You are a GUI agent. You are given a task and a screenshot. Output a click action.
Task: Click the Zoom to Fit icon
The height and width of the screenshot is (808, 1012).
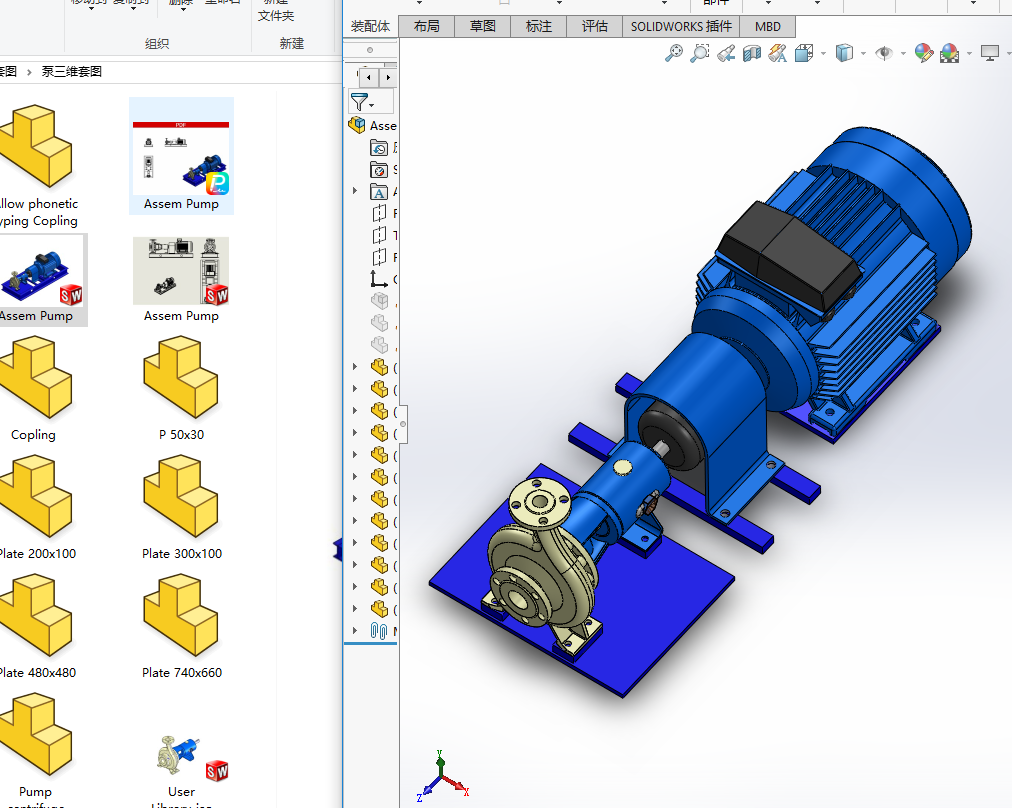coord(674,53)
